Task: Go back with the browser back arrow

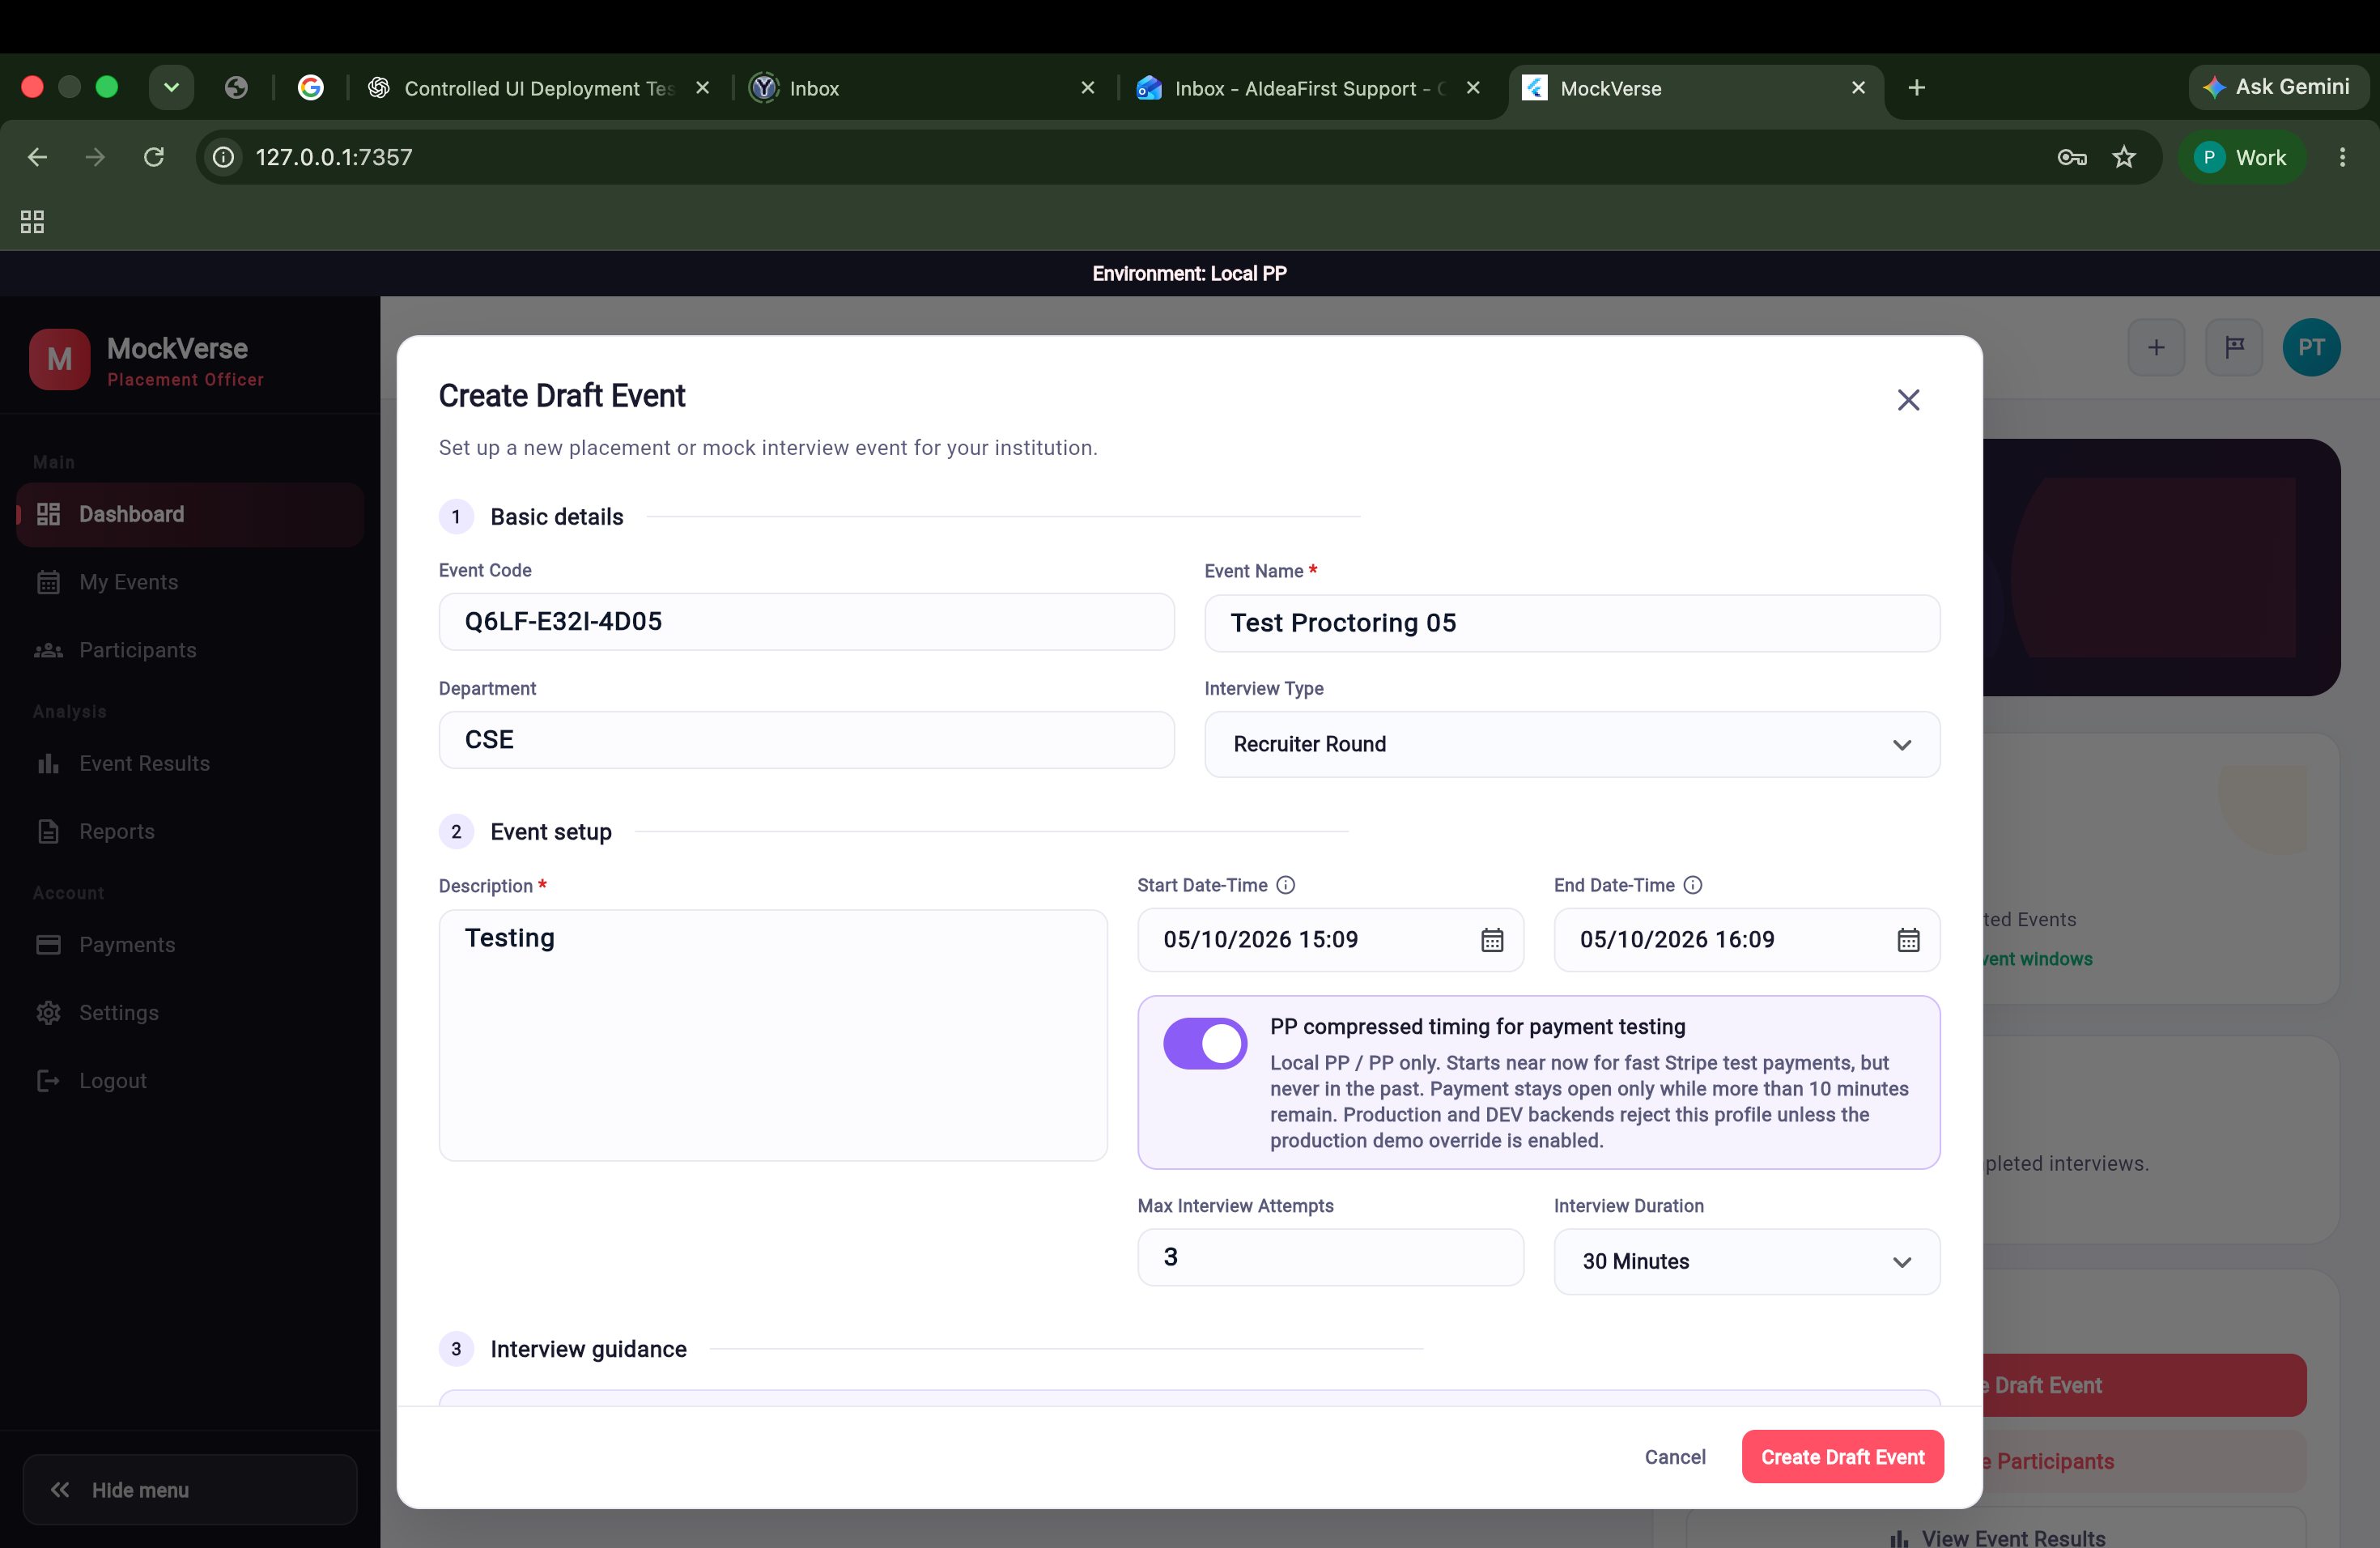Action: pos(37,157)
